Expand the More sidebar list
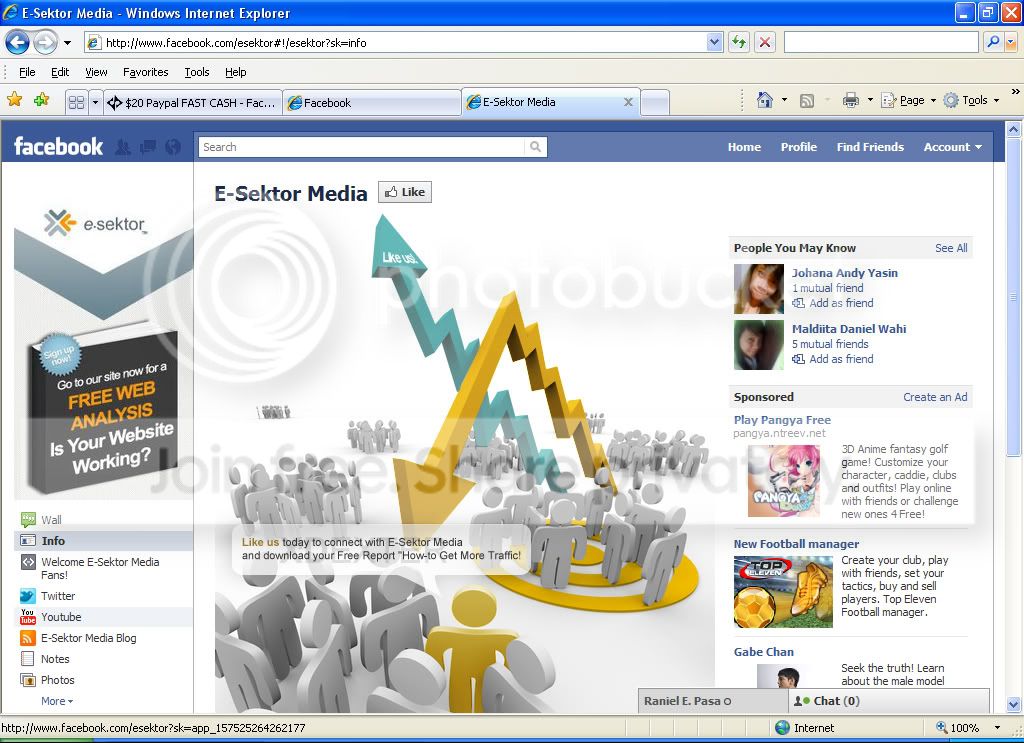 (x=57, y=701)
